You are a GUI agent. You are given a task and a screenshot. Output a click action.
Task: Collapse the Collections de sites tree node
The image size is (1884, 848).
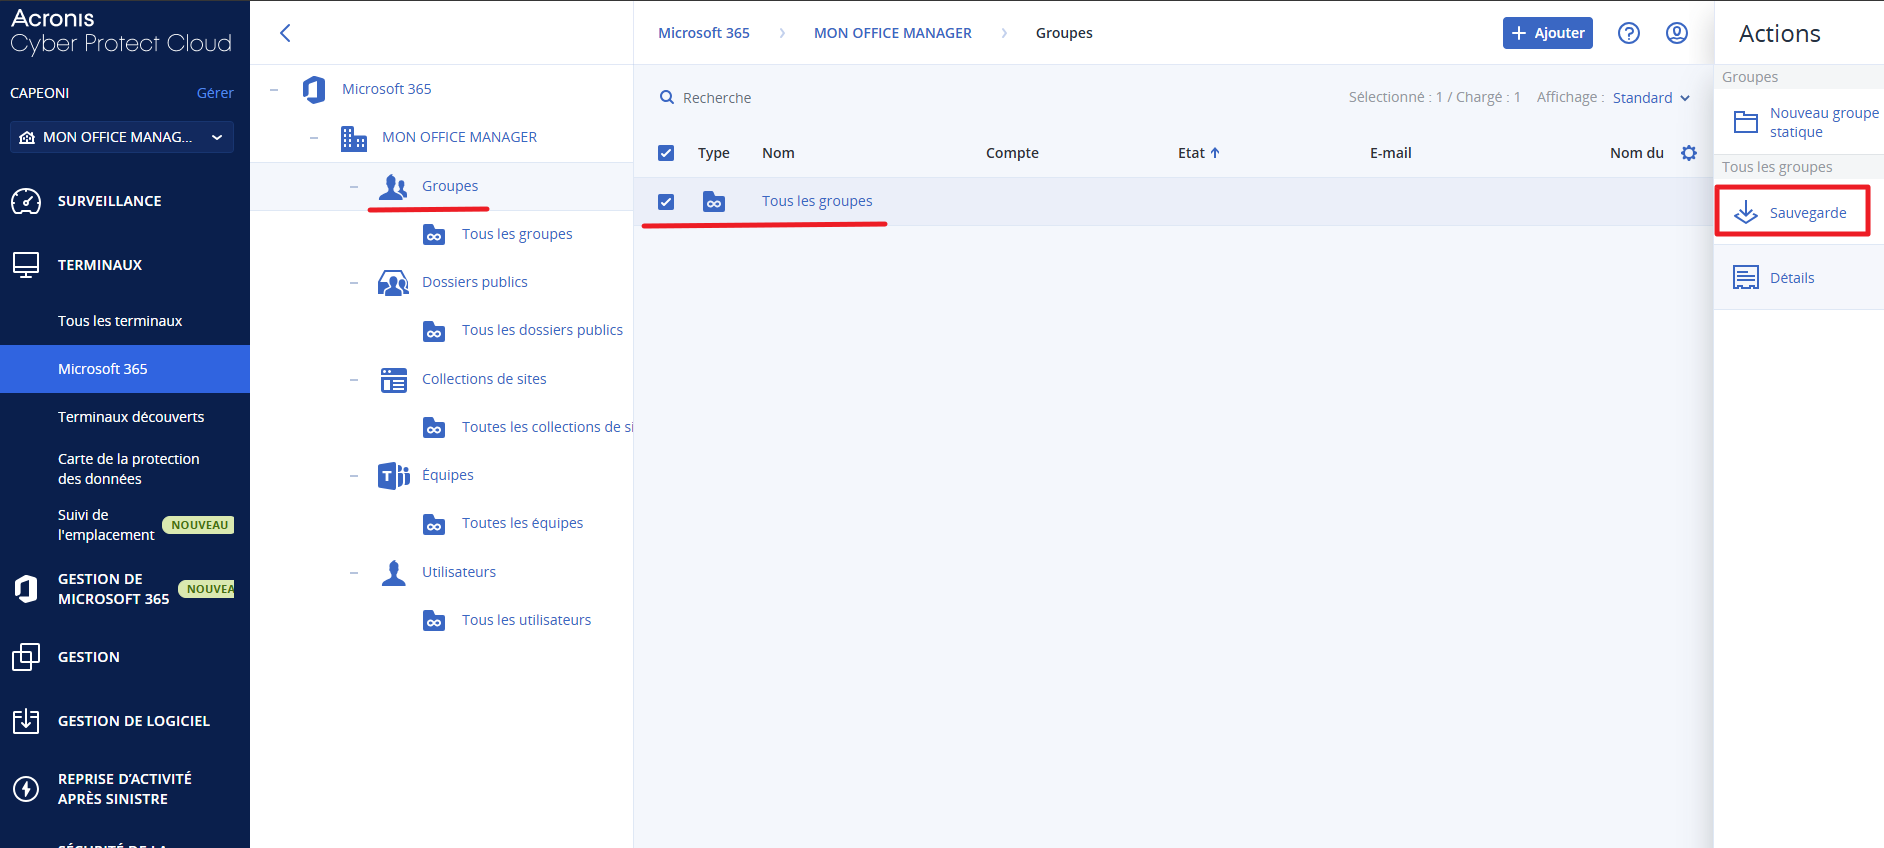[354, 380]
